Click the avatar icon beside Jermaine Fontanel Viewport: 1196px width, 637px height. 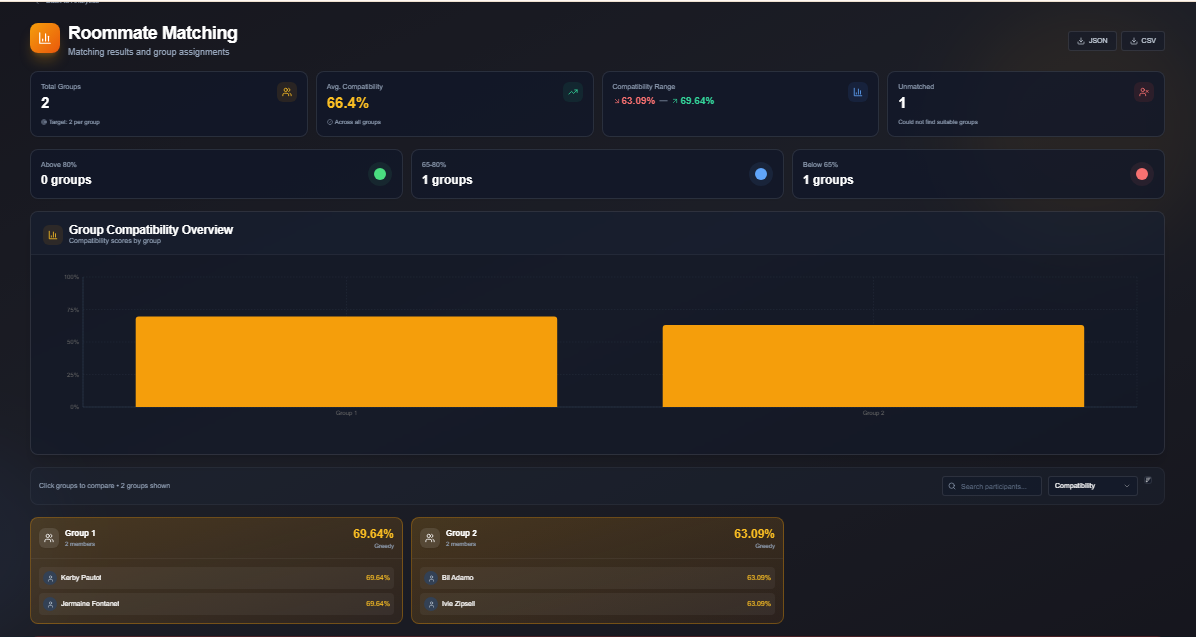[50, 604]
